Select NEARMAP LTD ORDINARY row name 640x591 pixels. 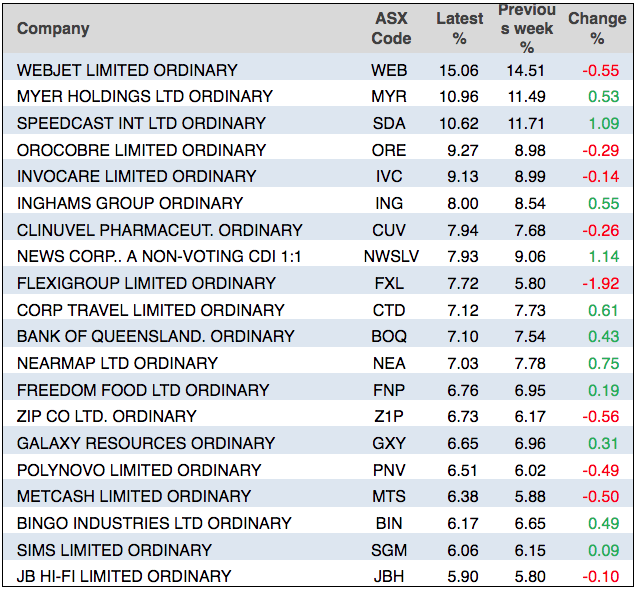(117, 363)
